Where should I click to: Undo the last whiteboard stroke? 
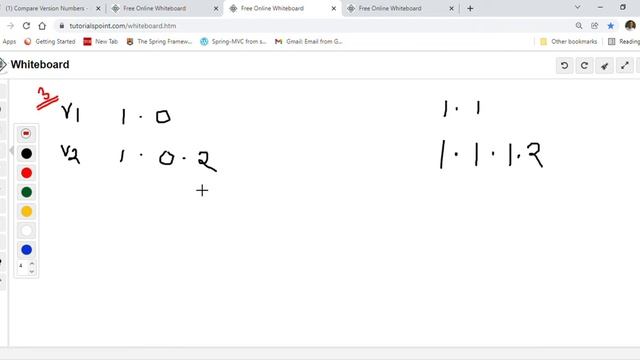coord(564,65)
